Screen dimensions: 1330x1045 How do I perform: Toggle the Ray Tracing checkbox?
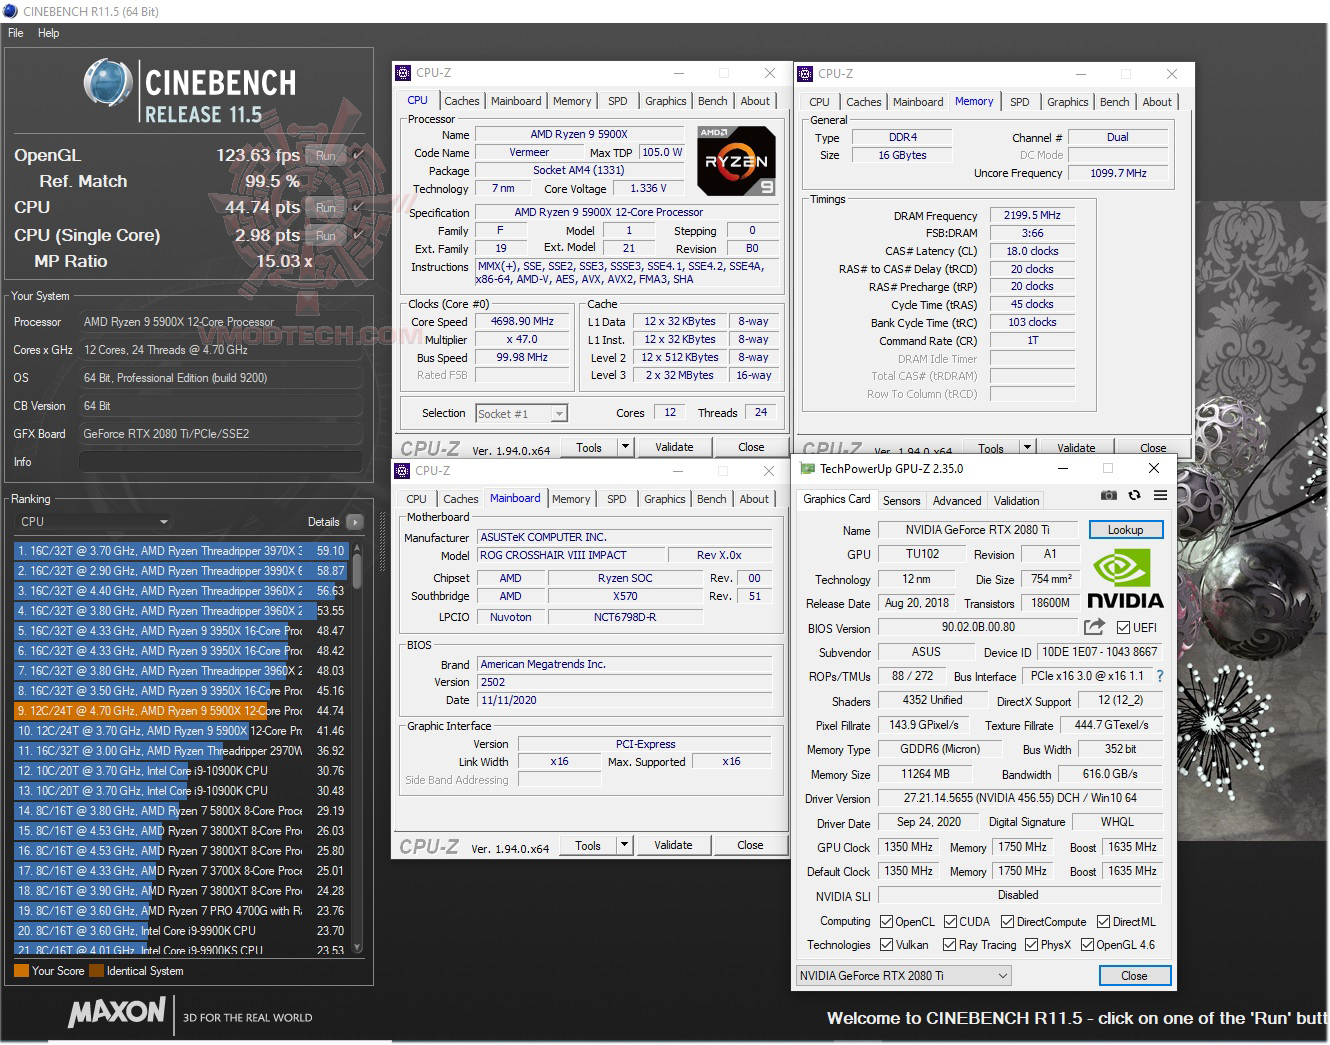pyautogui.click(x=949, y=945)
